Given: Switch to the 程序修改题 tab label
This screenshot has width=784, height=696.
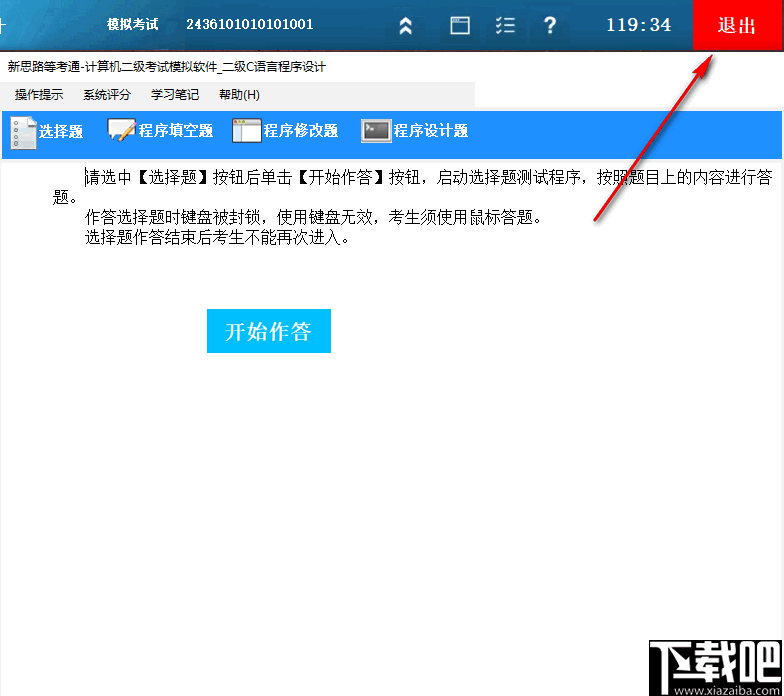Looking at the screenshot, I should click(300, 130).
